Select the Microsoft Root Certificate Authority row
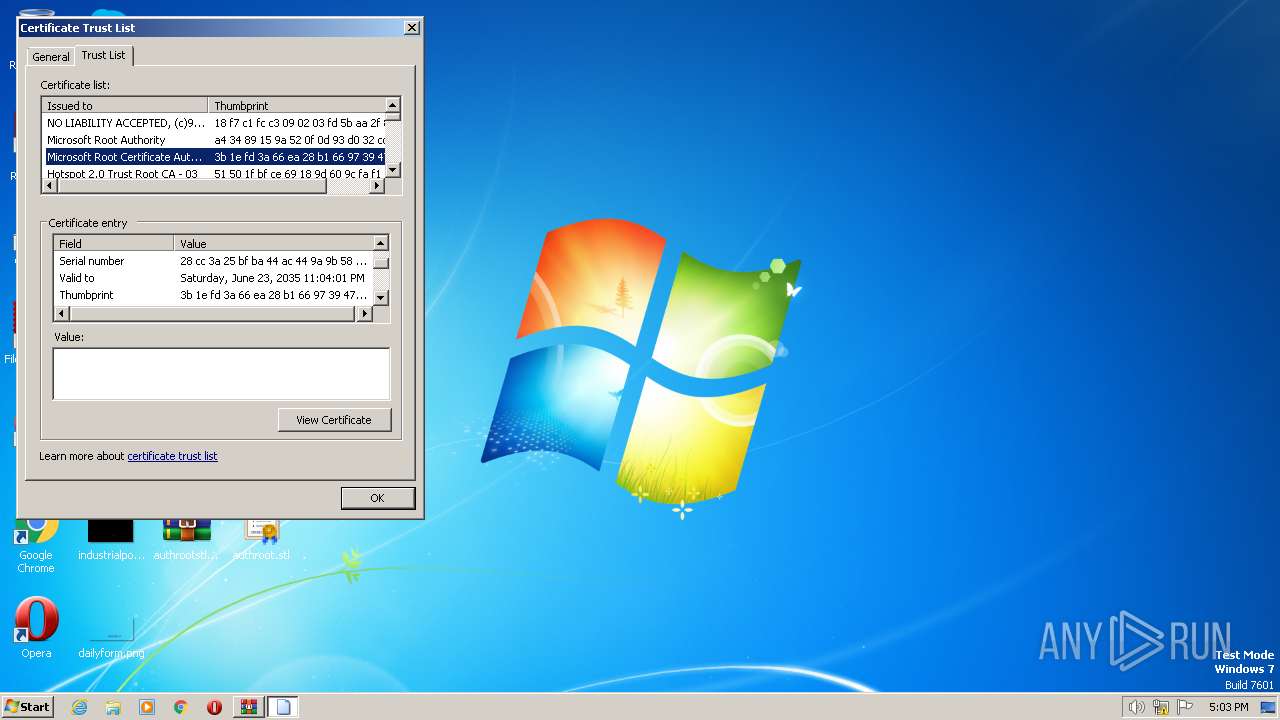1280x720 pixels. [213, 157]
